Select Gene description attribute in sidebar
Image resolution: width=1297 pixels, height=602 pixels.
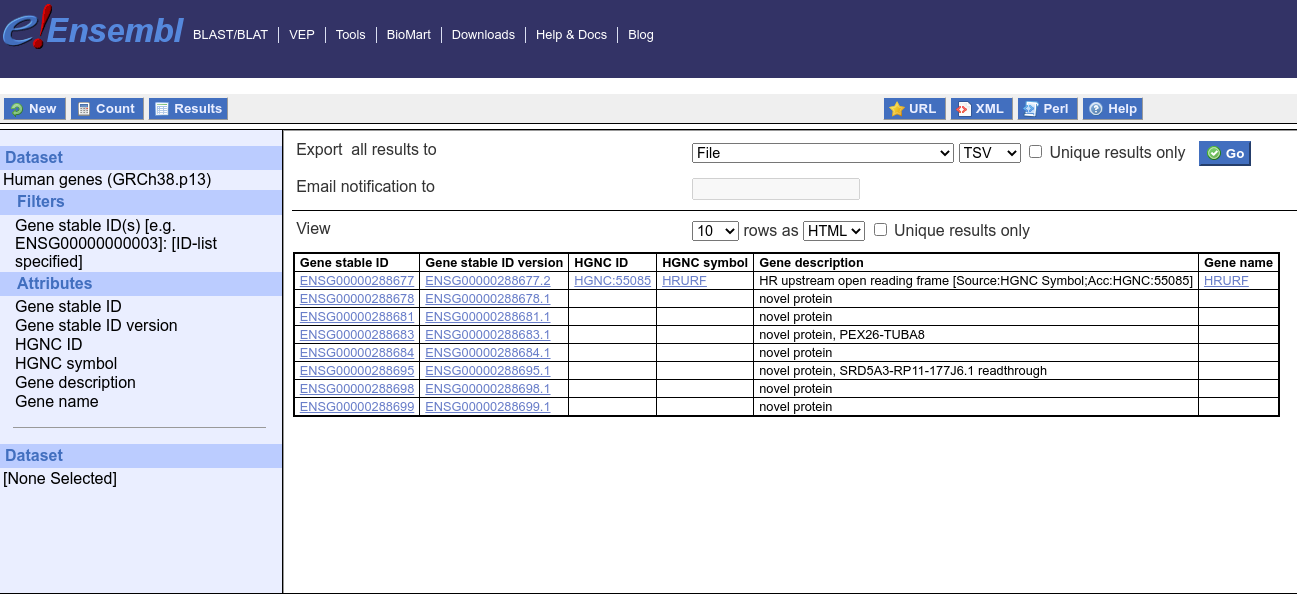pyautogui.click(x=75, y=383)
